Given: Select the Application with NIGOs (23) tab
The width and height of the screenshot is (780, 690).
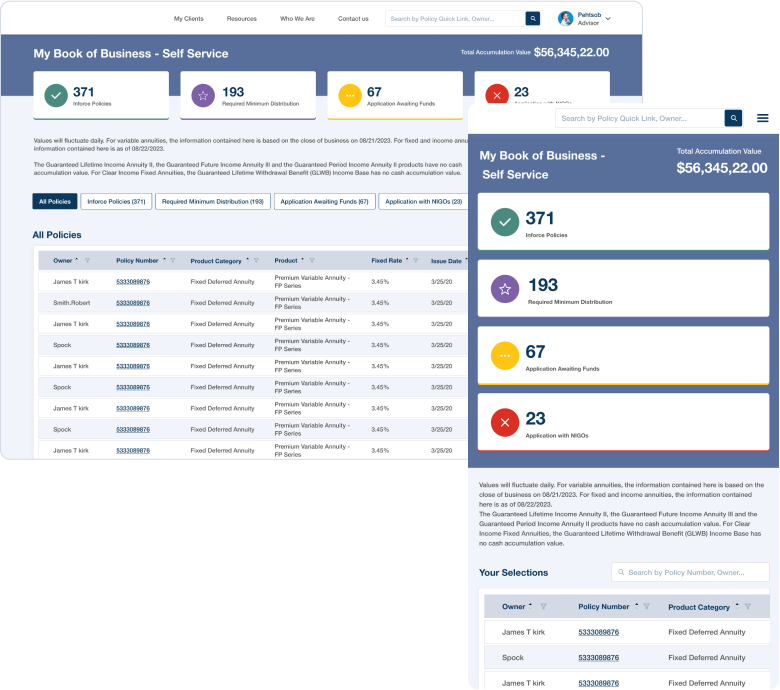Looking at the screenshot, I should 423,201.
